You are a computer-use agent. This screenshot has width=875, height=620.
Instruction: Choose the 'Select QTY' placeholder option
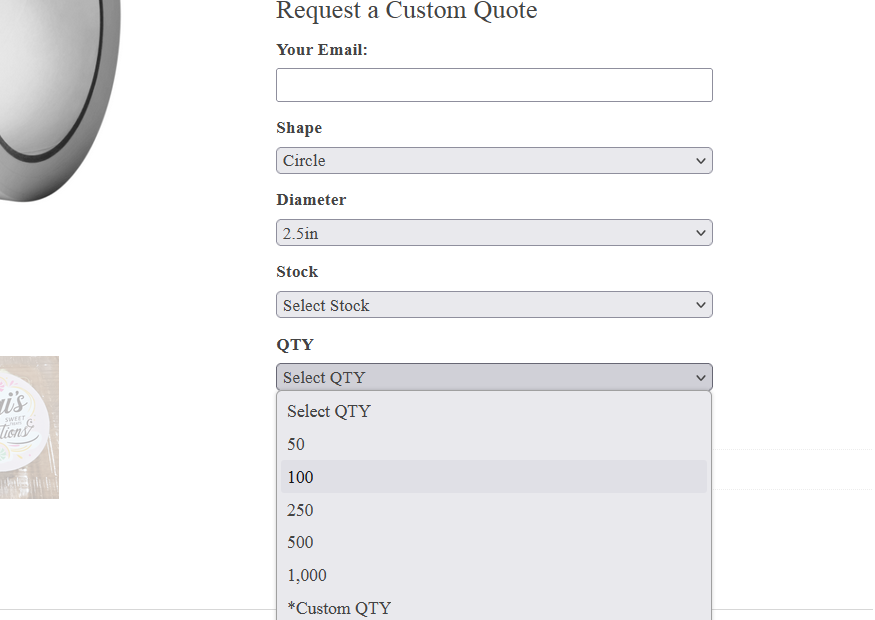(x=329, y=411)
